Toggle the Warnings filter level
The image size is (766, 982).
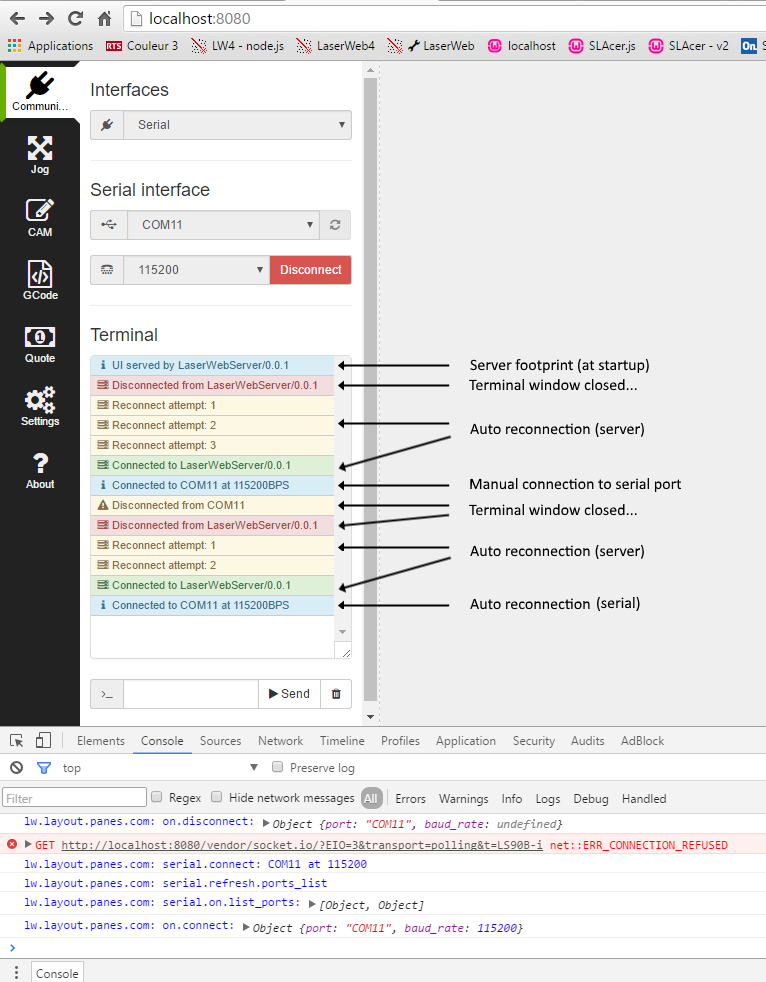463,799
